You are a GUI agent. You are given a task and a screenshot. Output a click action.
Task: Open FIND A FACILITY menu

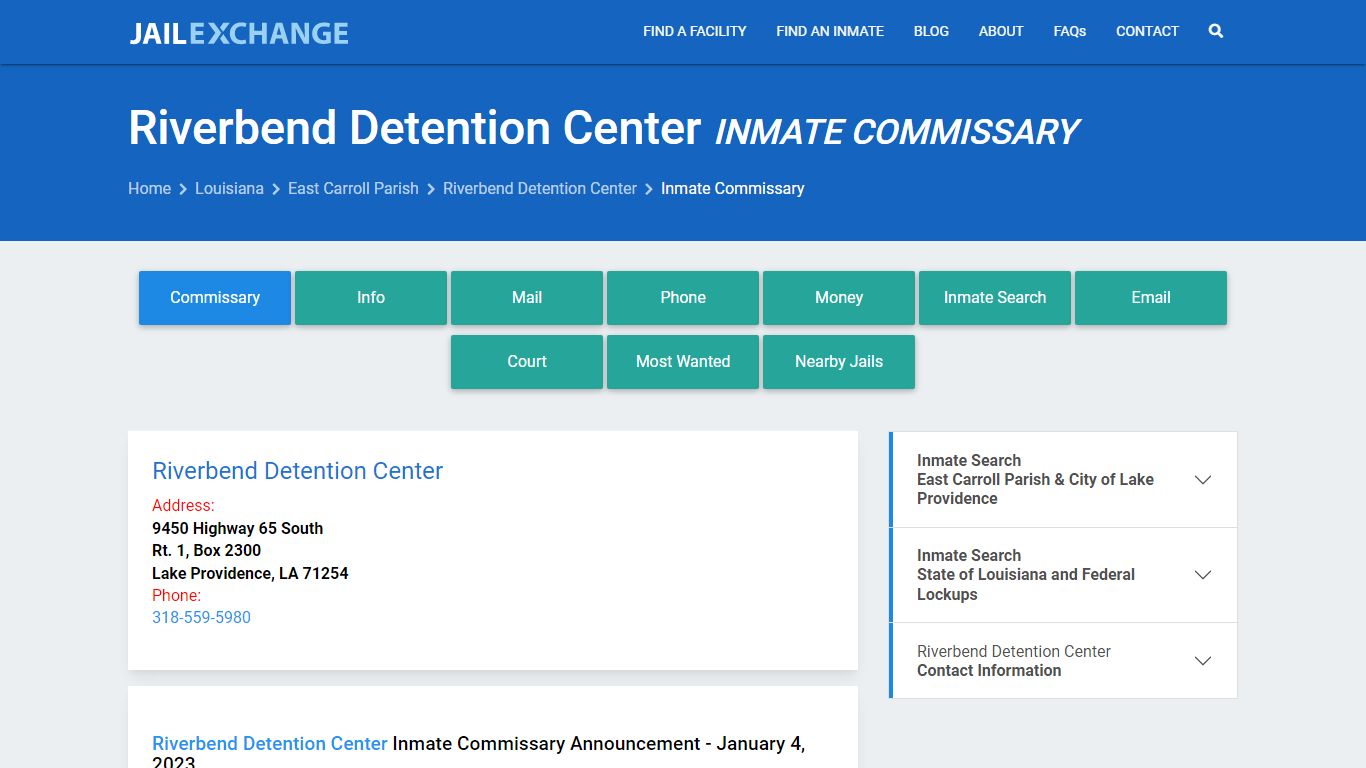point(695,31)
